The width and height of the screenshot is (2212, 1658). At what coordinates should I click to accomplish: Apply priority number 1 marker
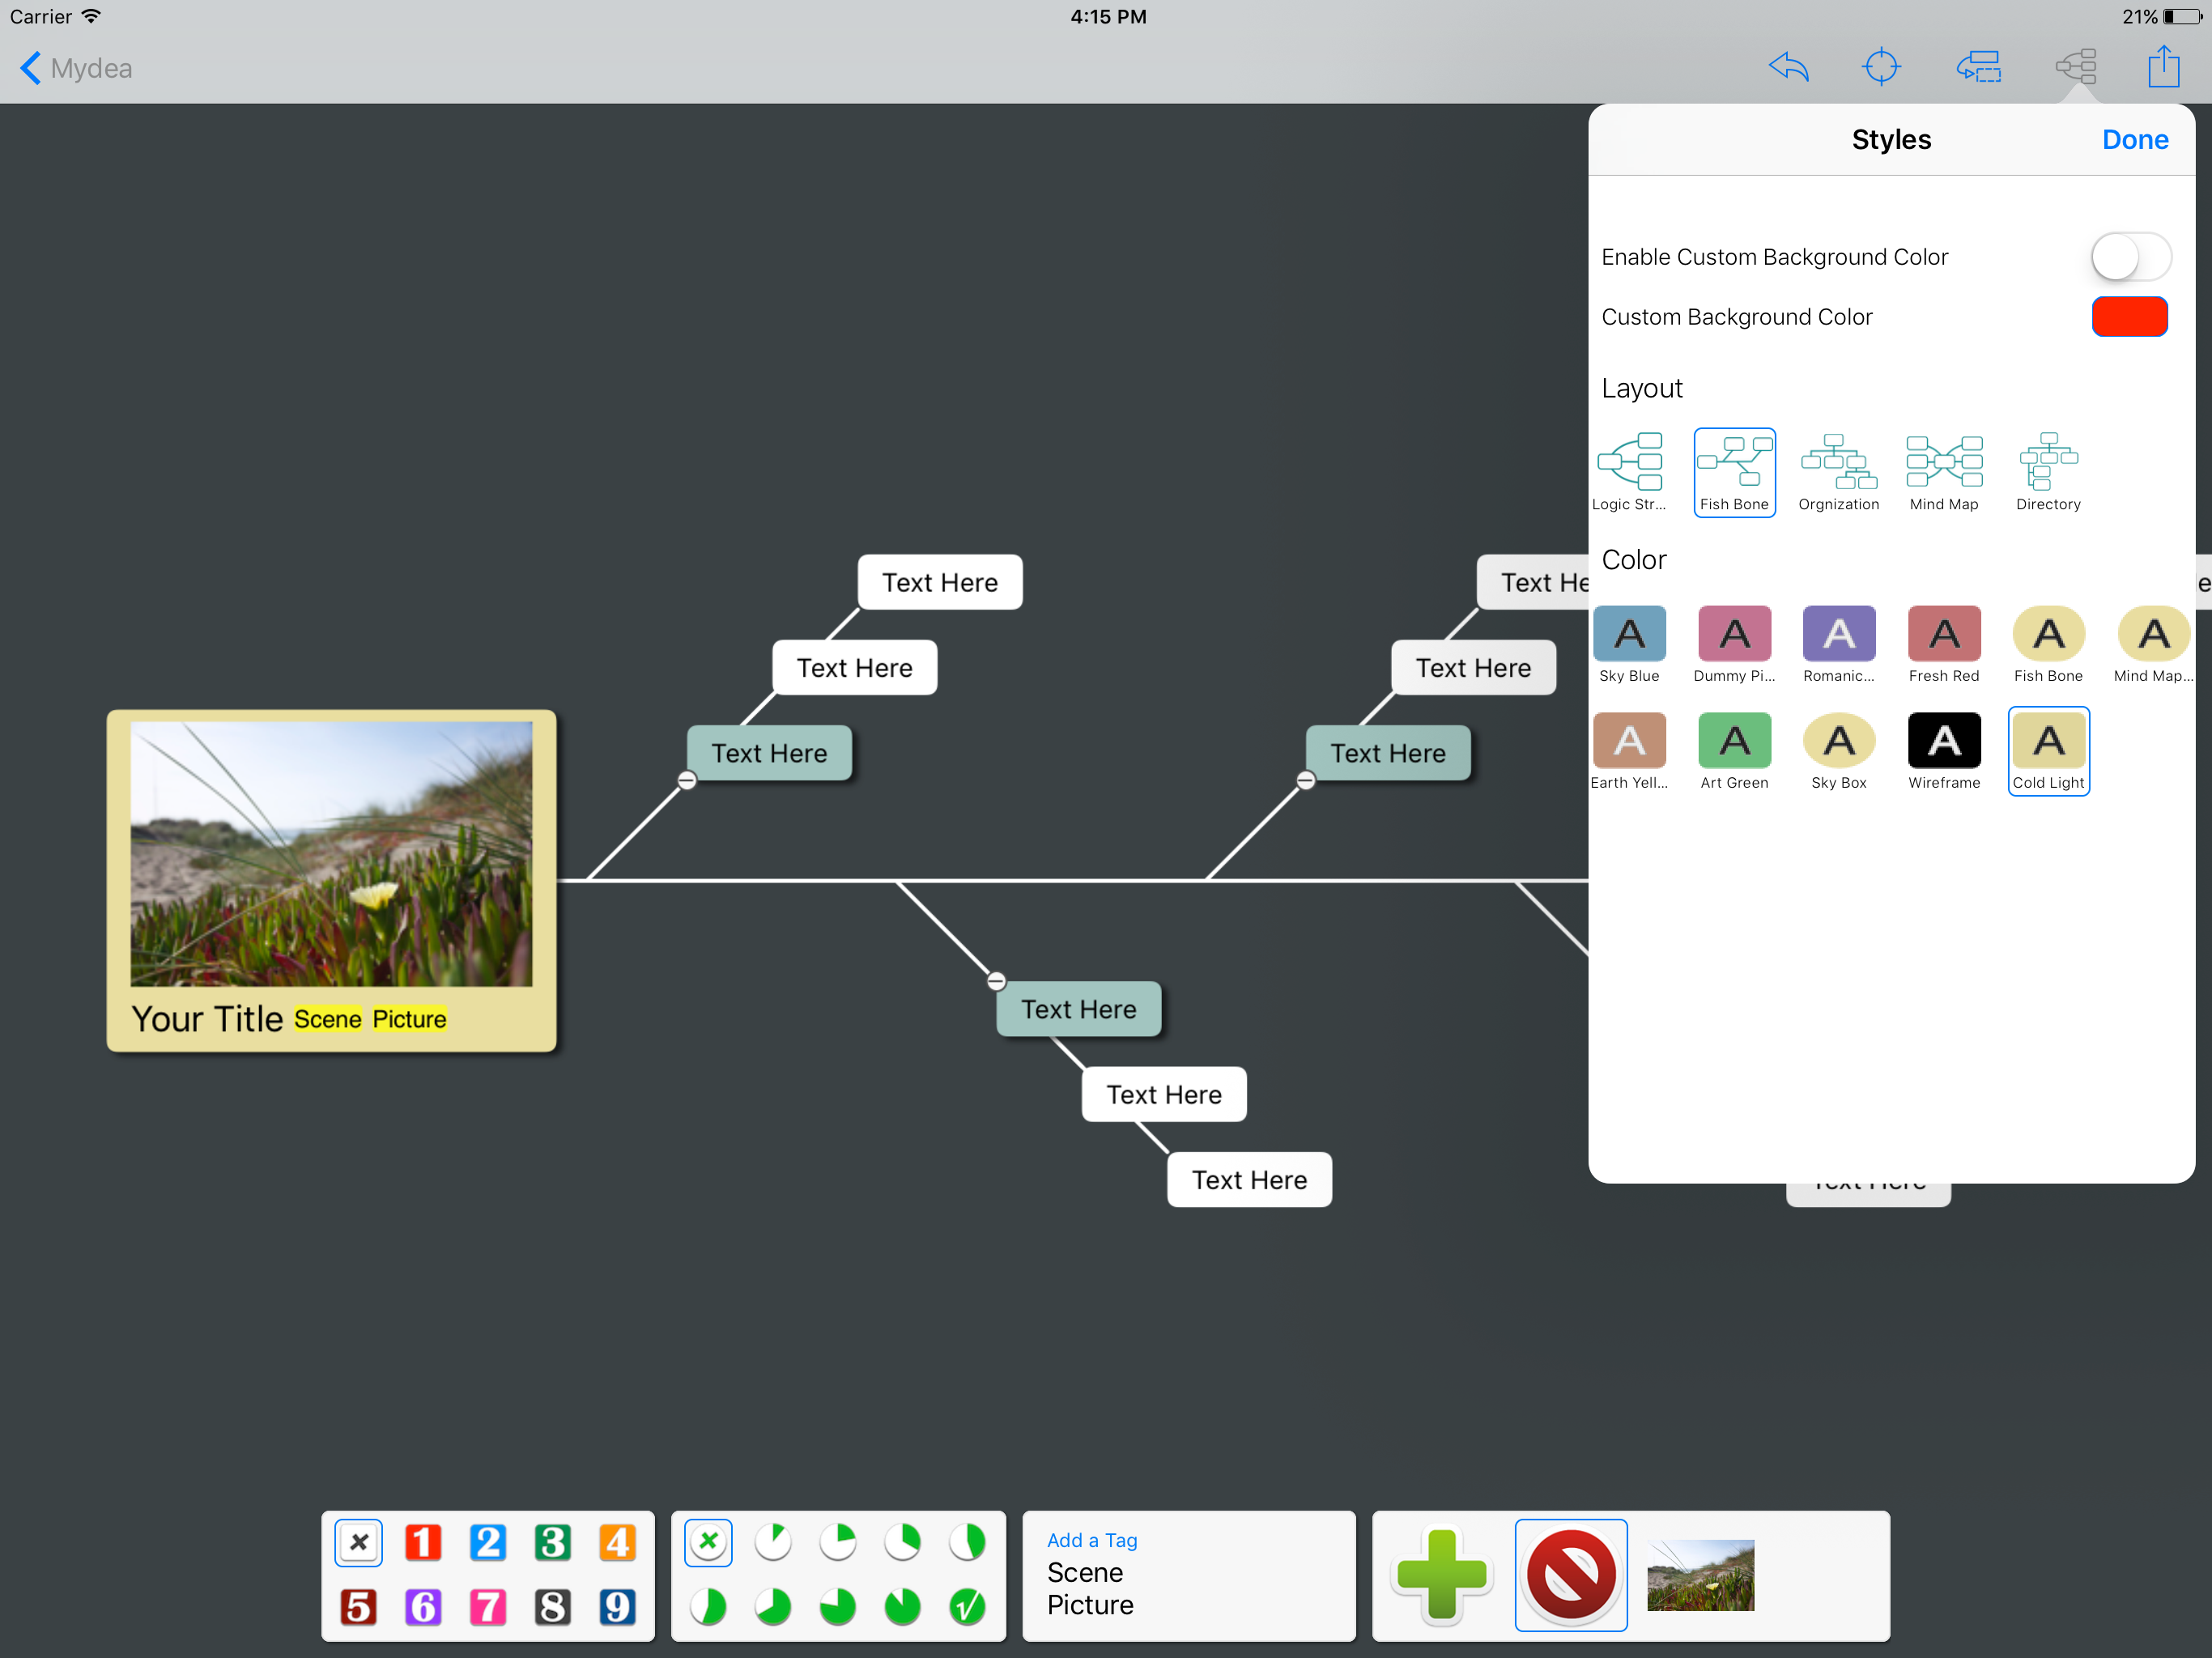[x=423, y=1542]
